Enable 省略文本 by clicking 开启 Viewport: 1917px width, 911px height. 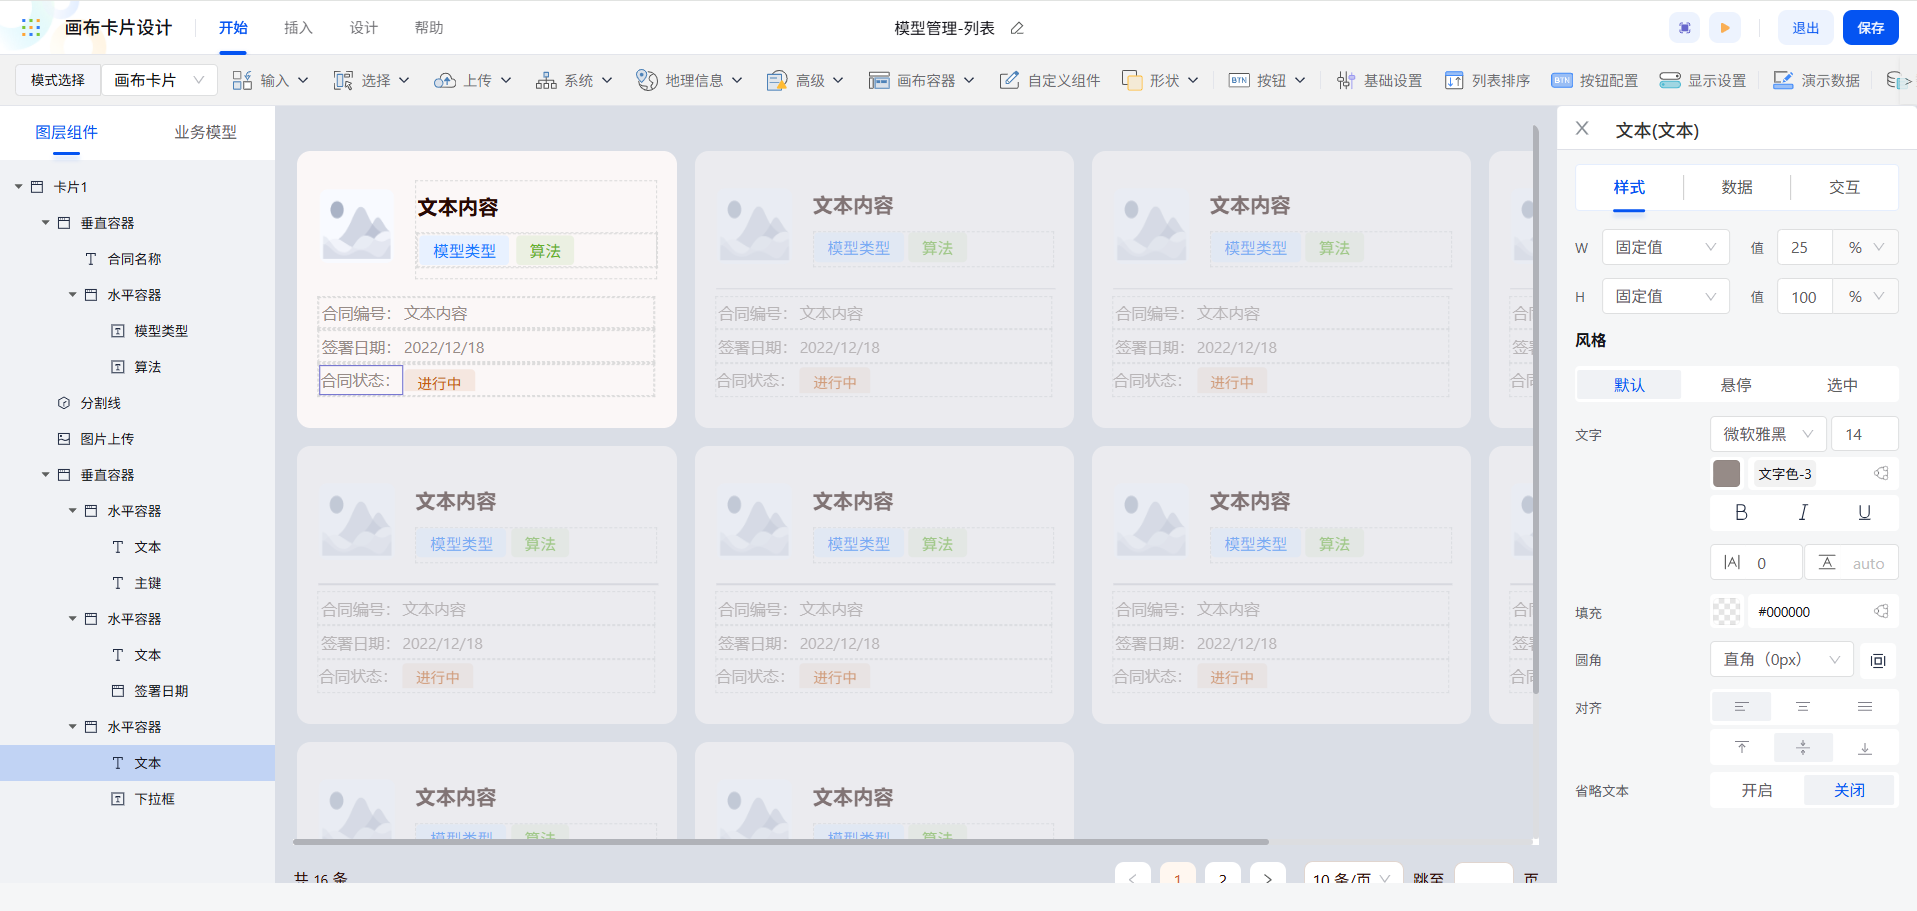click(1755, 790)
